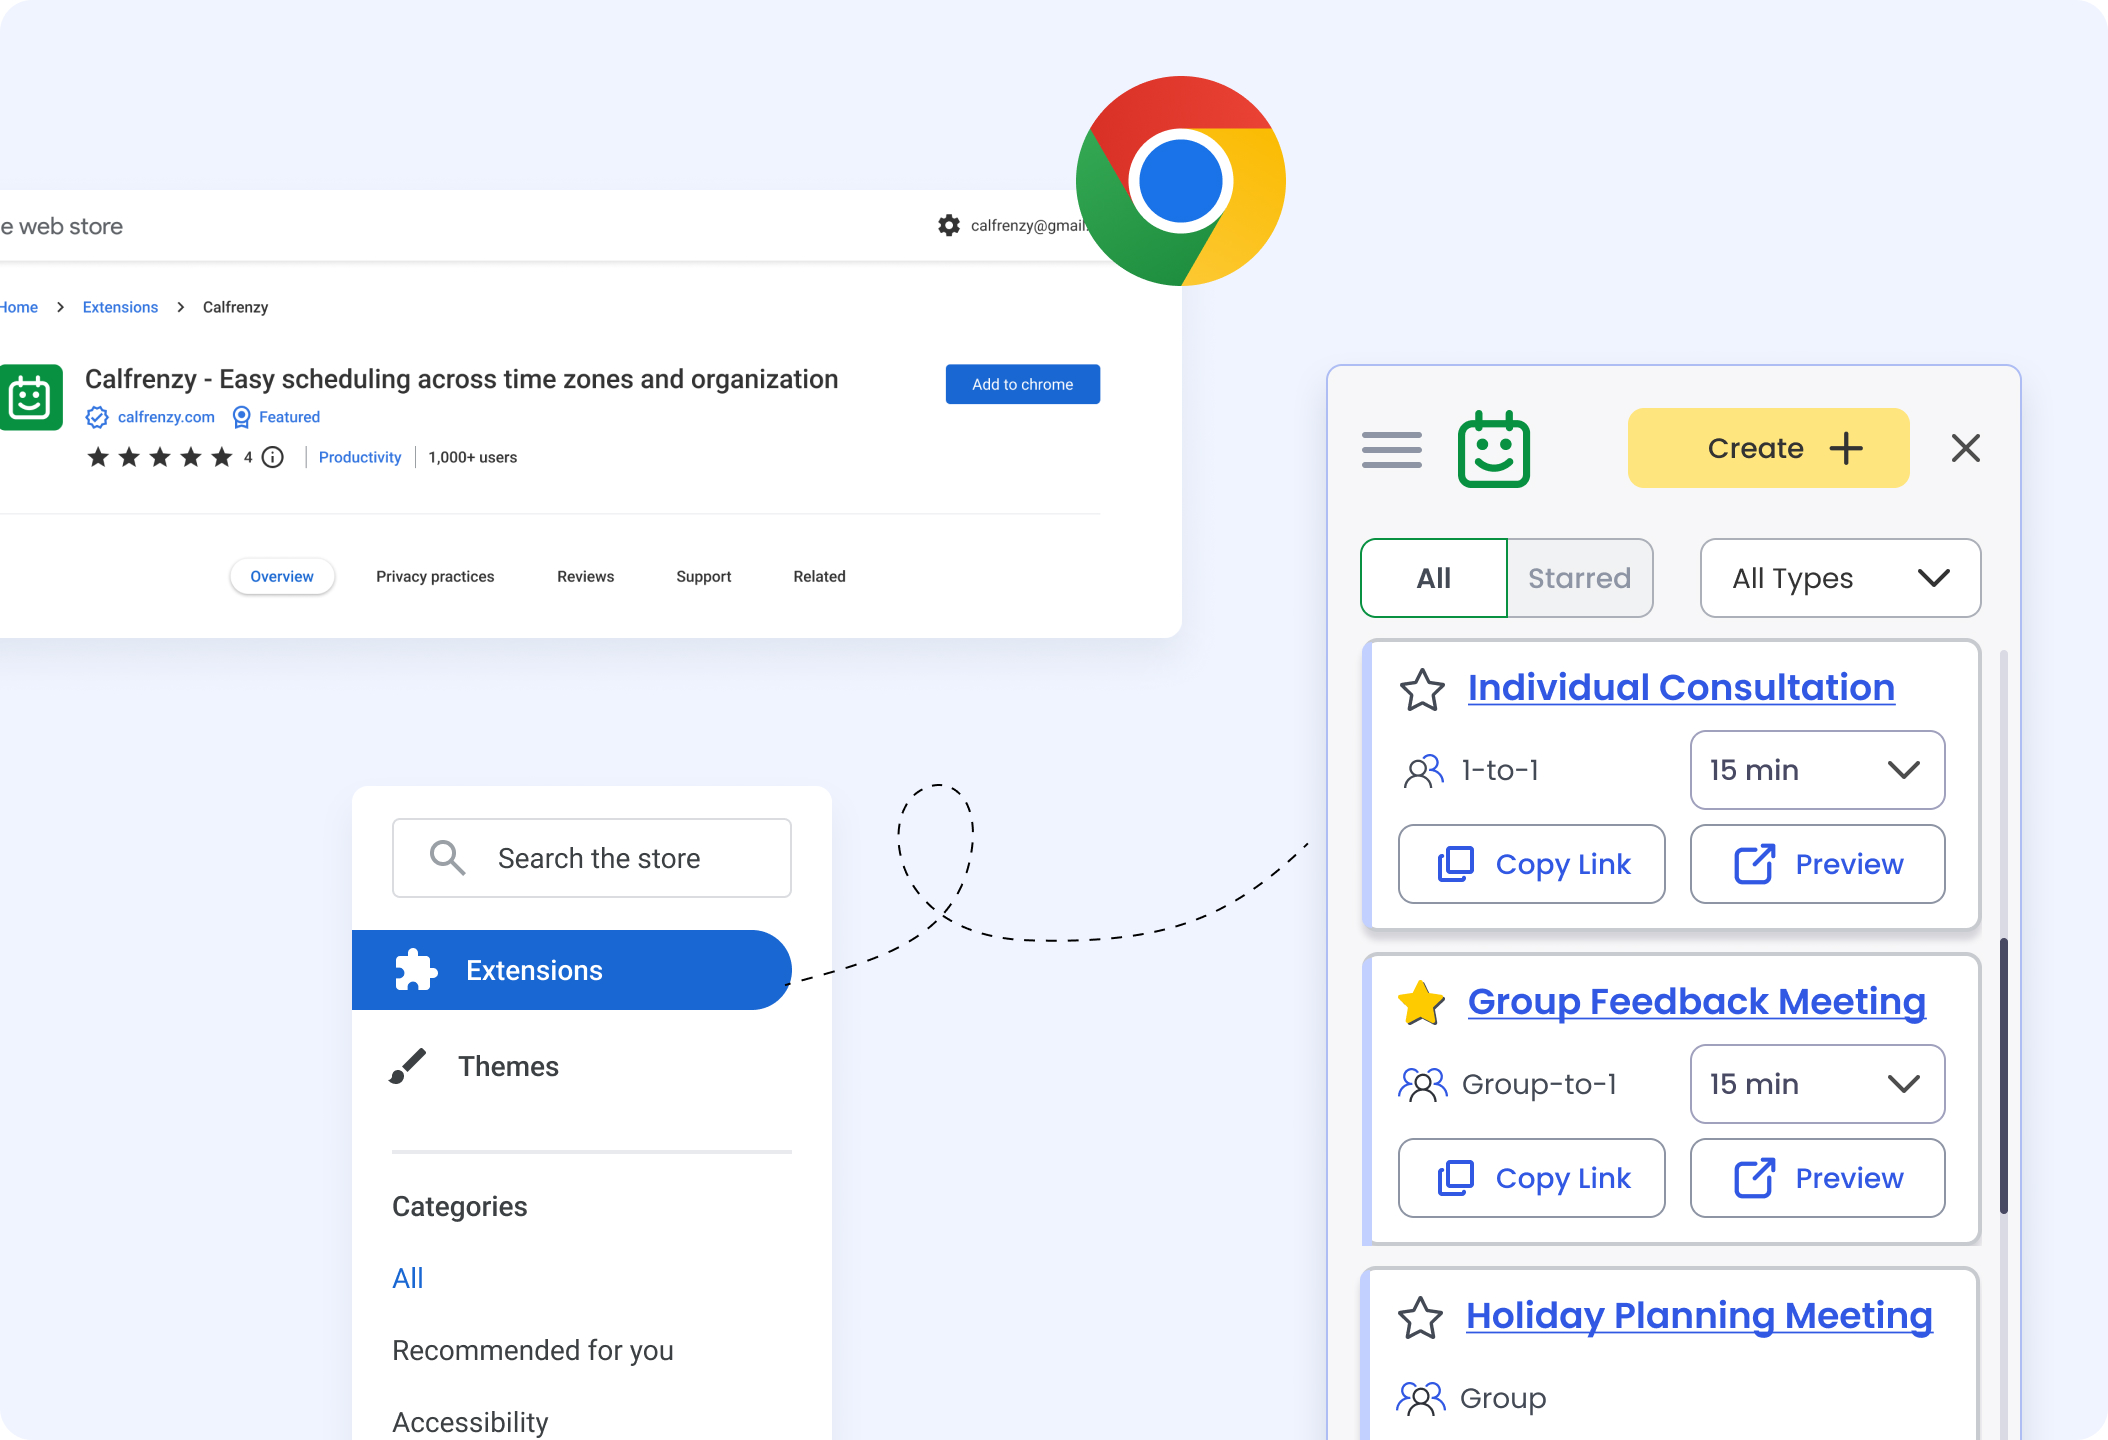Click external-link icon on Group Feedback Preview

[1754, 1178]
